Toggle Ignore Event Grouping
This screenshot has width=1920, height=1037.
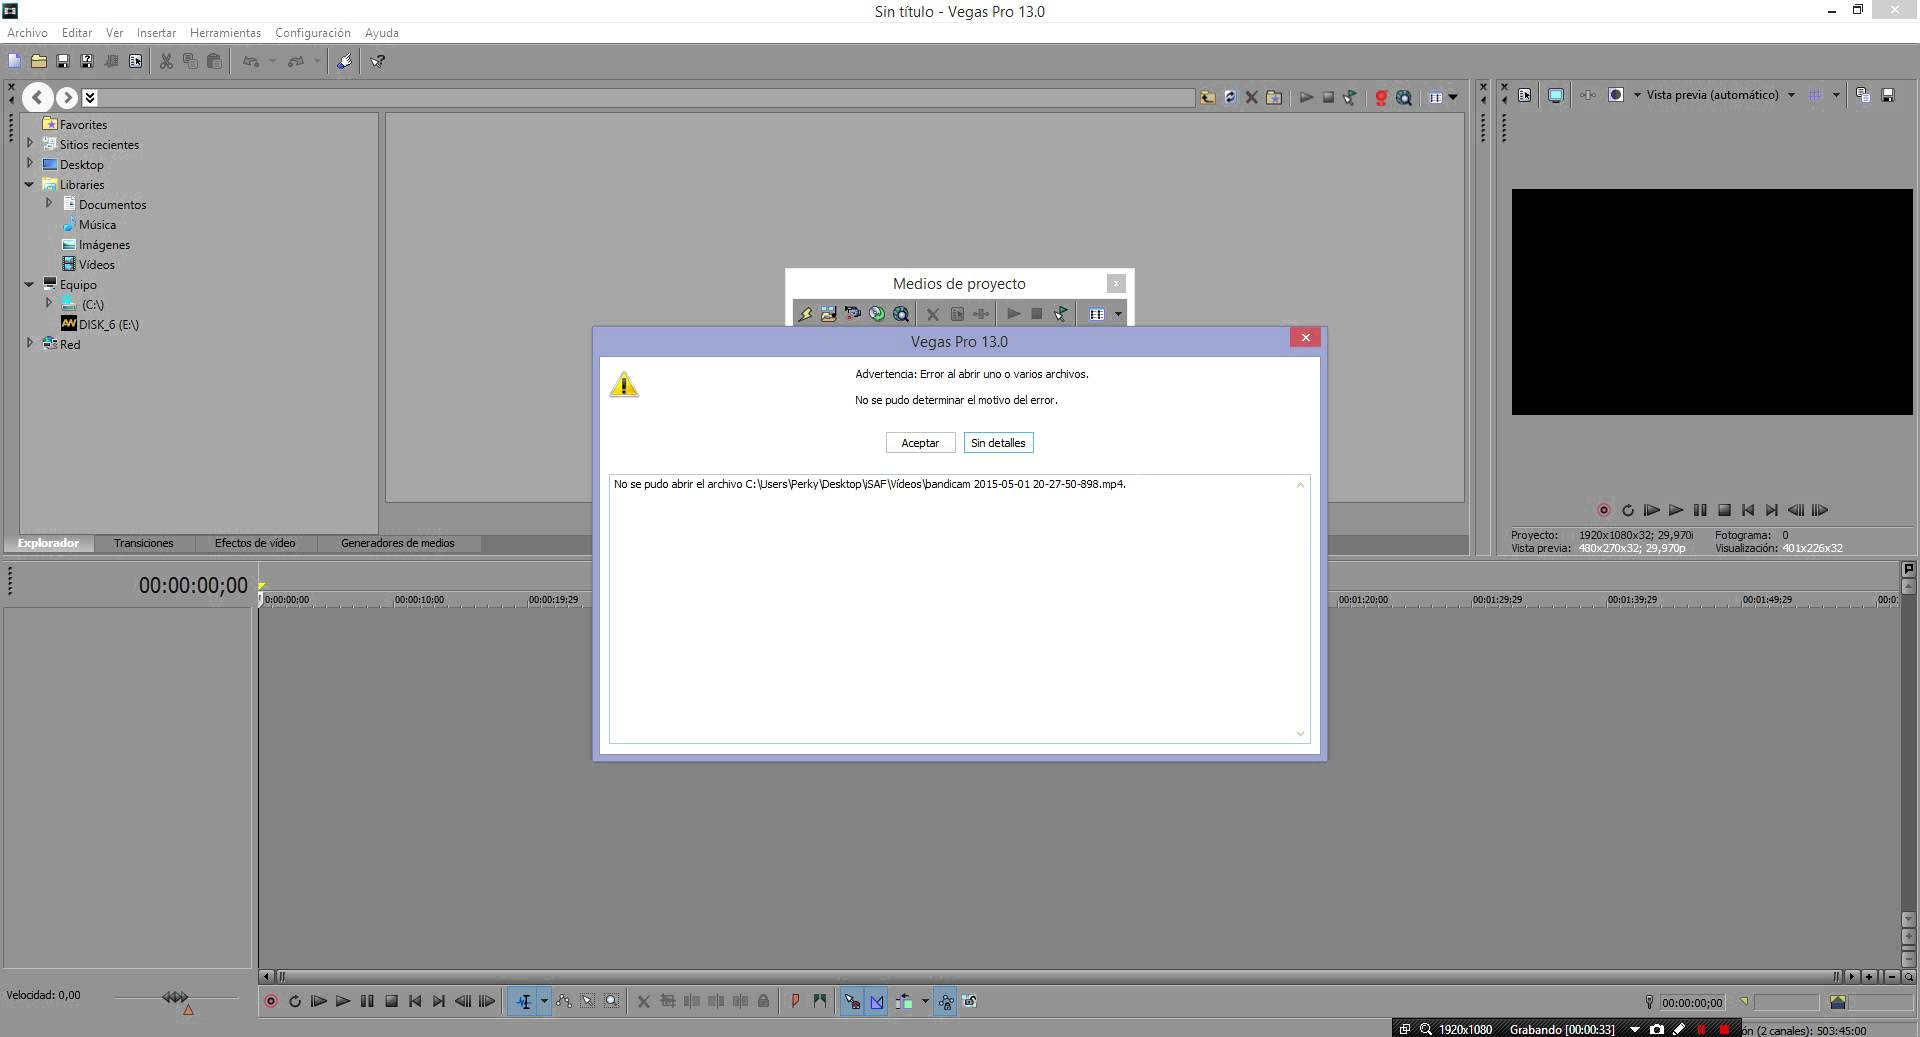[970, 1001]
